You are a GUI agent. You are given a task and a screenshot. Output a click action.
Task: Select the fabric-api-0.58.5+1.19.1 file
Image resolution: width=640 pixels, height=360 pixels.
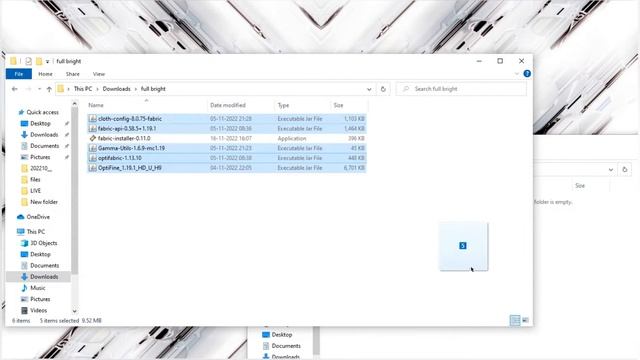pos(227,129)
